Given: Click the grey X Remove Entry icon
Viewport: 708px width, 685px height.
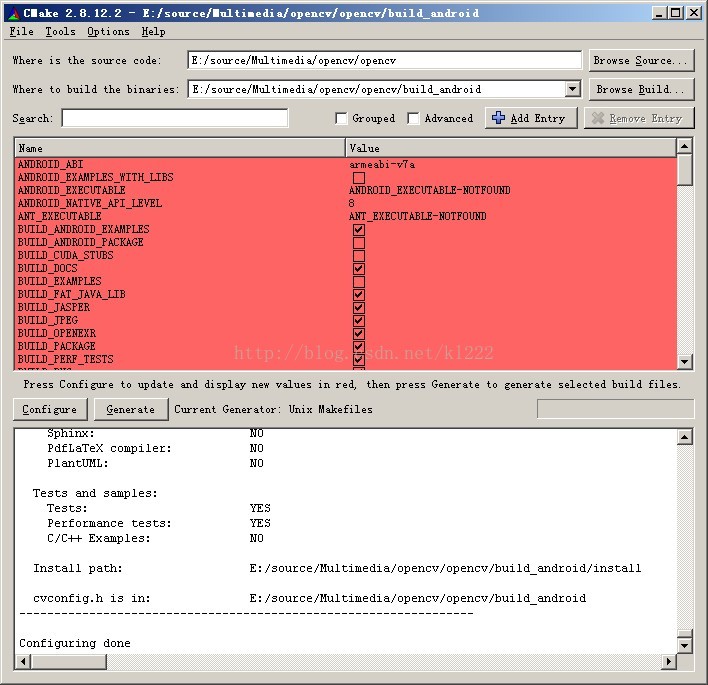Looking at the screenshot, I should [x=598, y=118].
